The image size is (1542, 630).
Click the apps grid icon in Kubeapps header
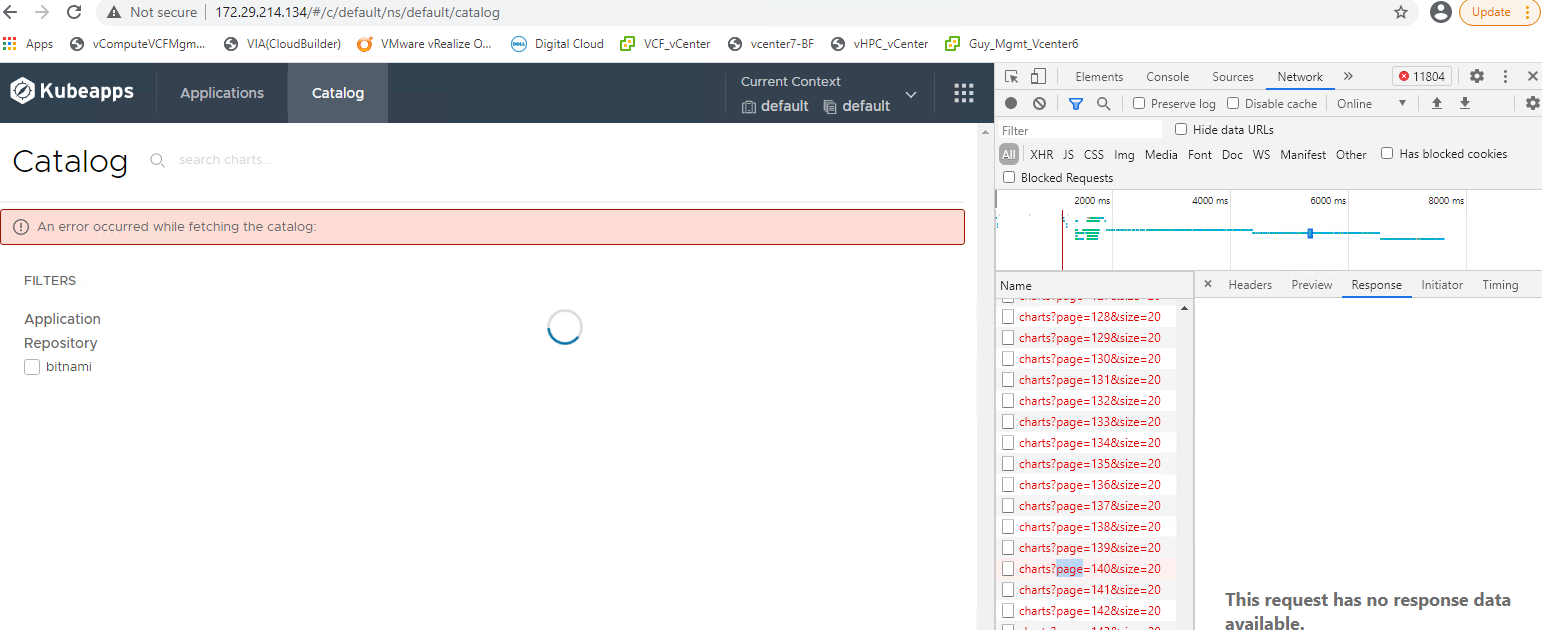pyautogui.click(x=963, y=92)
